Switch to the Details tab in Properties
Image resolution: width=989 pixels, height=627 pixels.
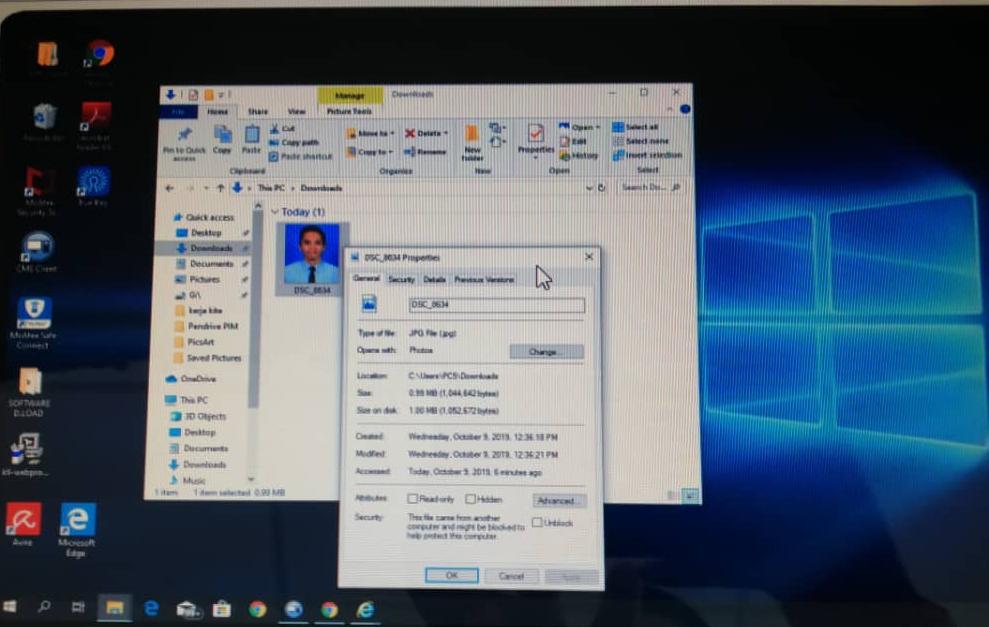434,280
